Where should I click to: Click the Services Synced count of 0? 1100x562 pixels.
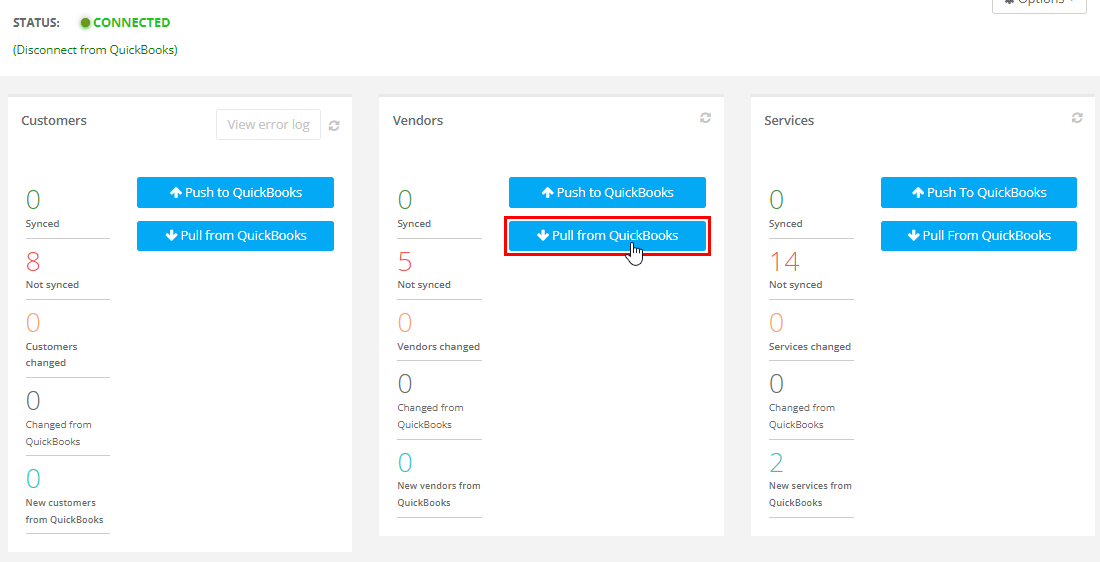tap(777, 200)
